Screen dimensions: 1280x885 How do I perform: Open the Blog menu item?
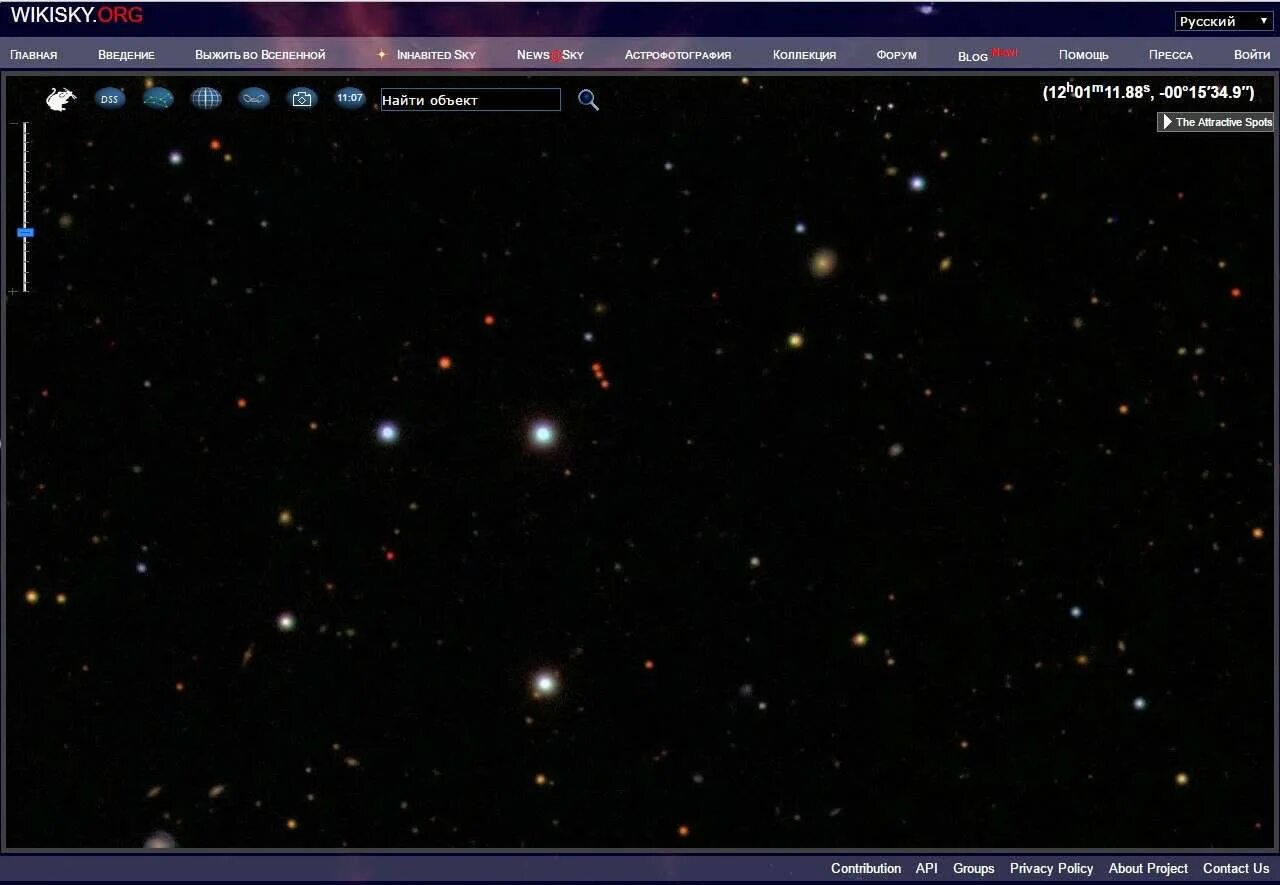click(x=973, y=56)
